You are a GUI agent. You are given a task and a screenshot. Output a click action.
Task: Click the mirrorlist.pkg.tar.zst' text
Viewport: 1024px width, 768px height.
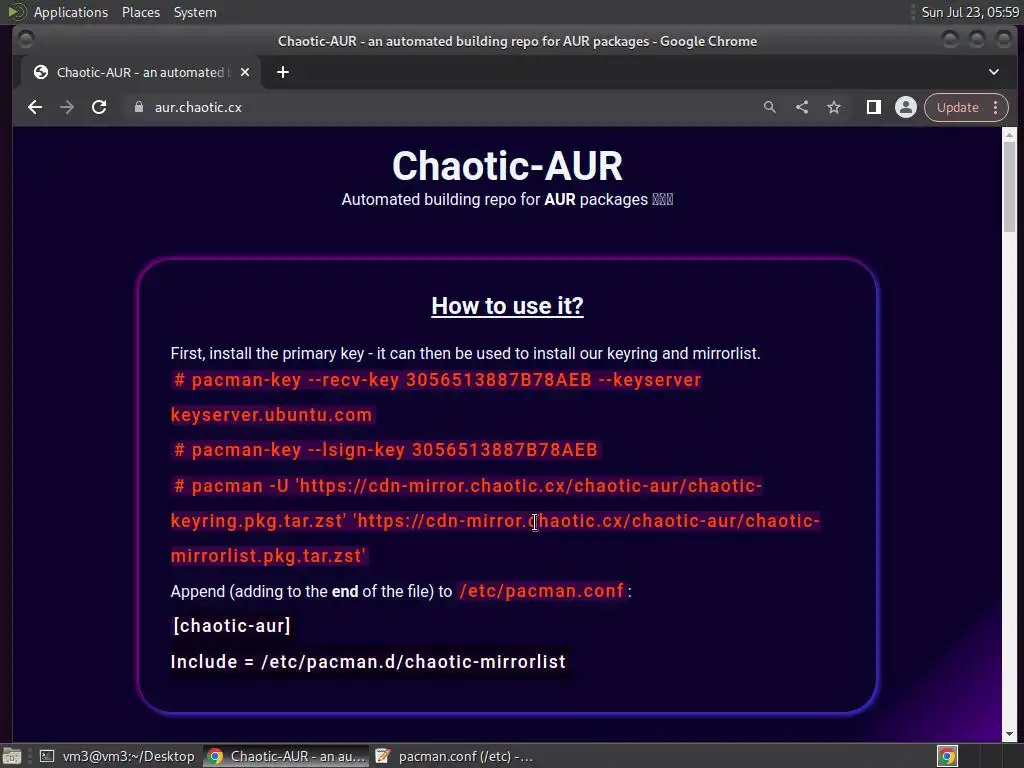click(x=268, y=556)
